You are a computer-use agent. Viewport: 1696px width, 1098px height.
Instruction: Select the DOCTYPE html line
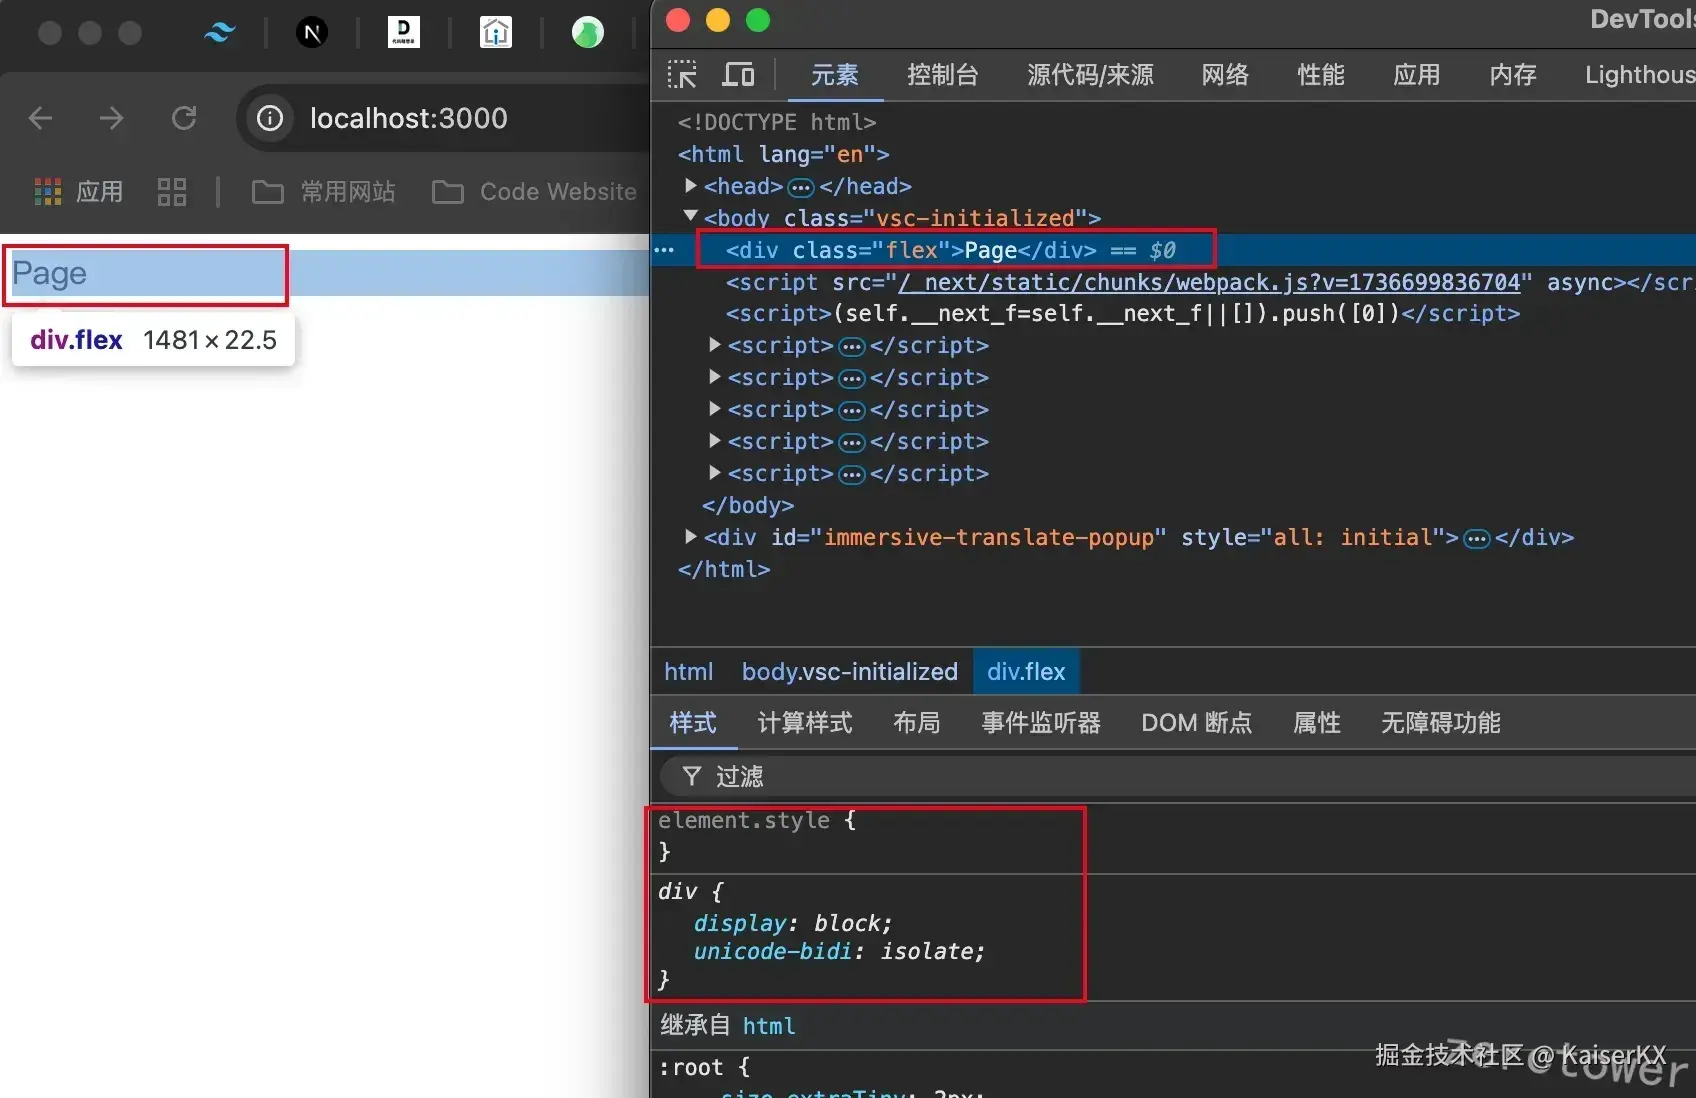tap(777, 122)
